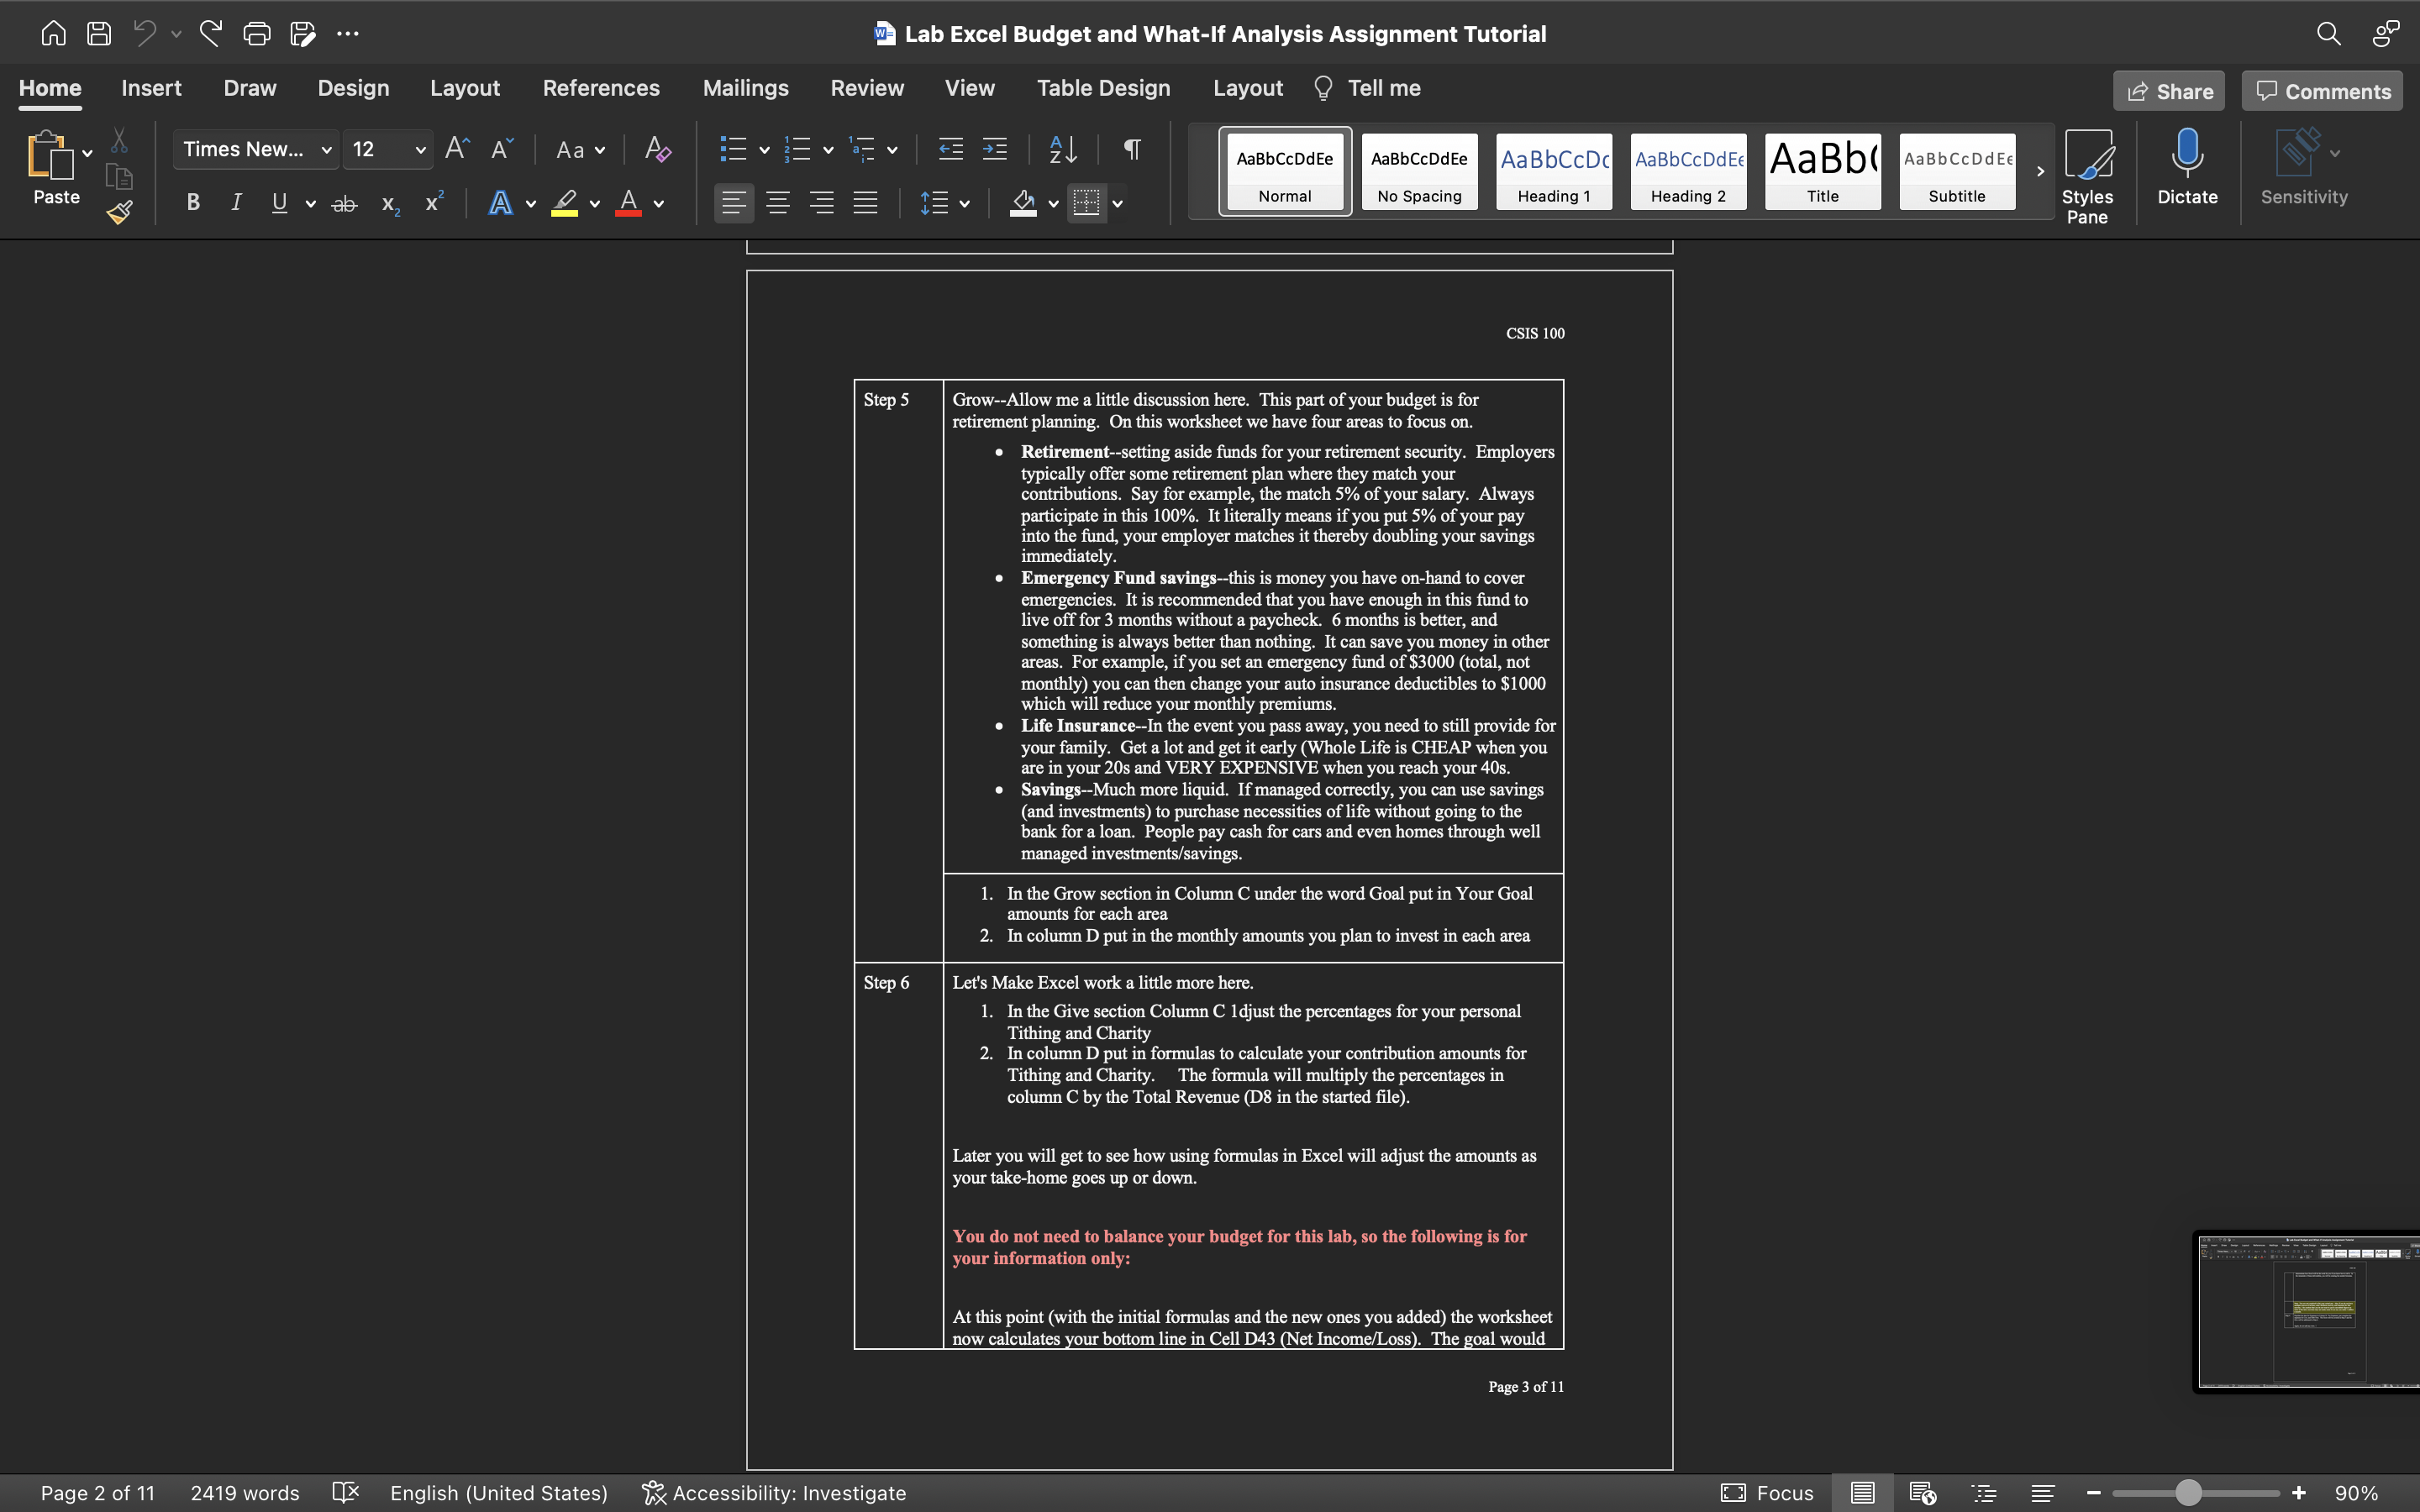
Task: Click the Share button
Action: [x=2168, y=91]
